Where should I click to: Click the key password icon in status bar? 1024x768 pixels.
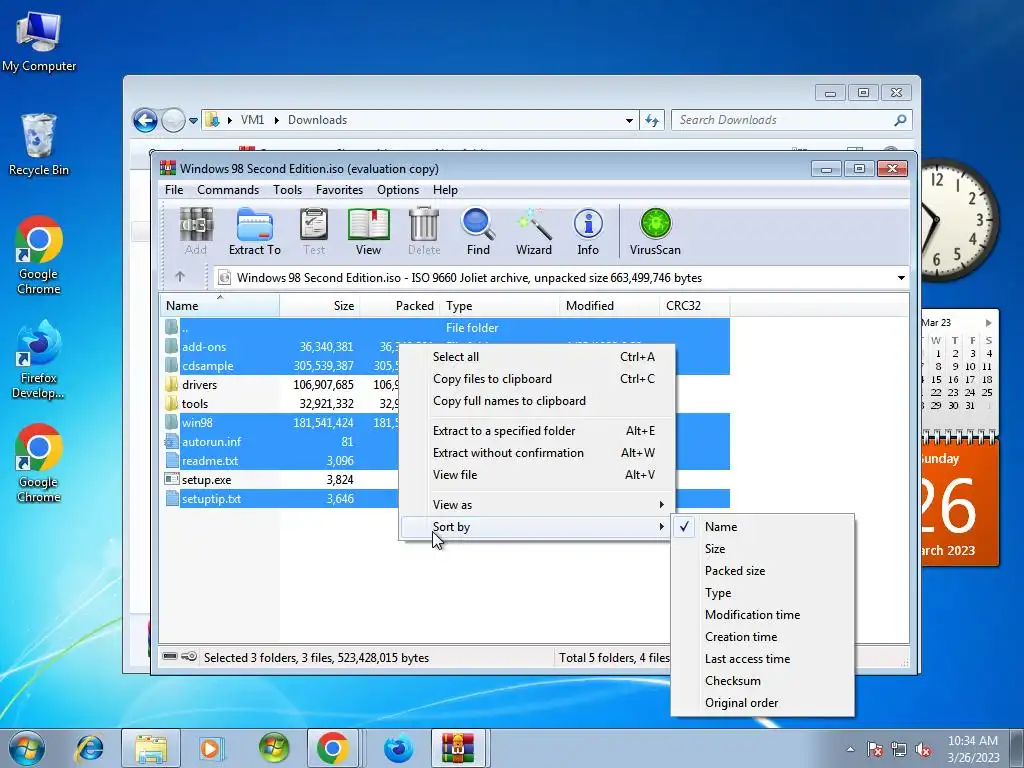tap(189, 656)
